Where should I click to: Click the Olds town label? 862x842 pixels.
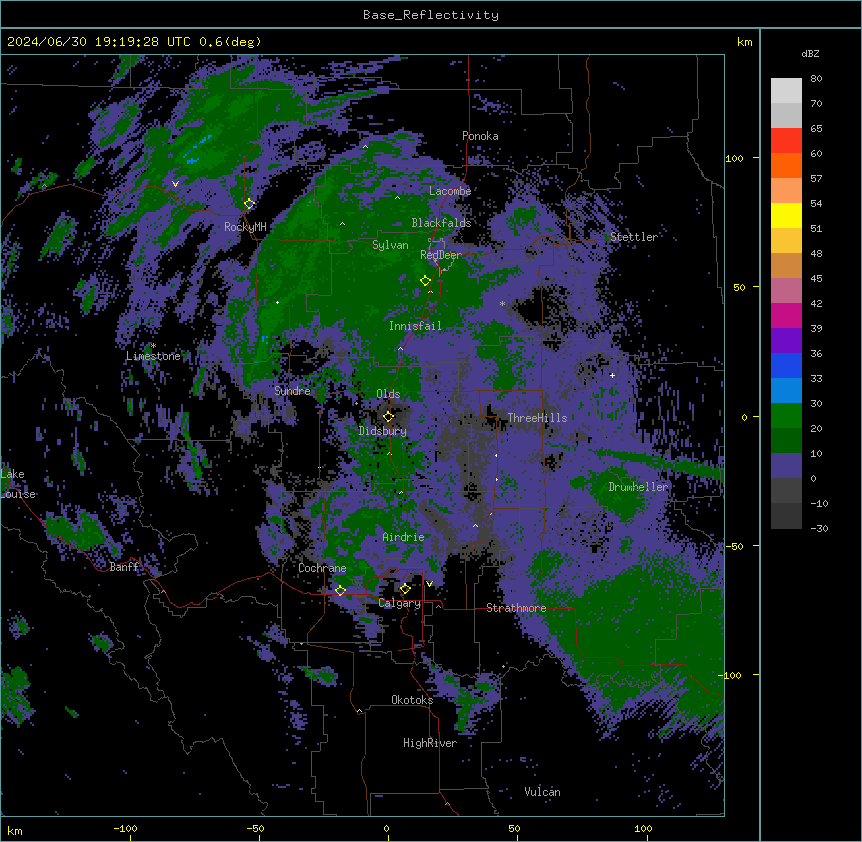pos(388,394)
